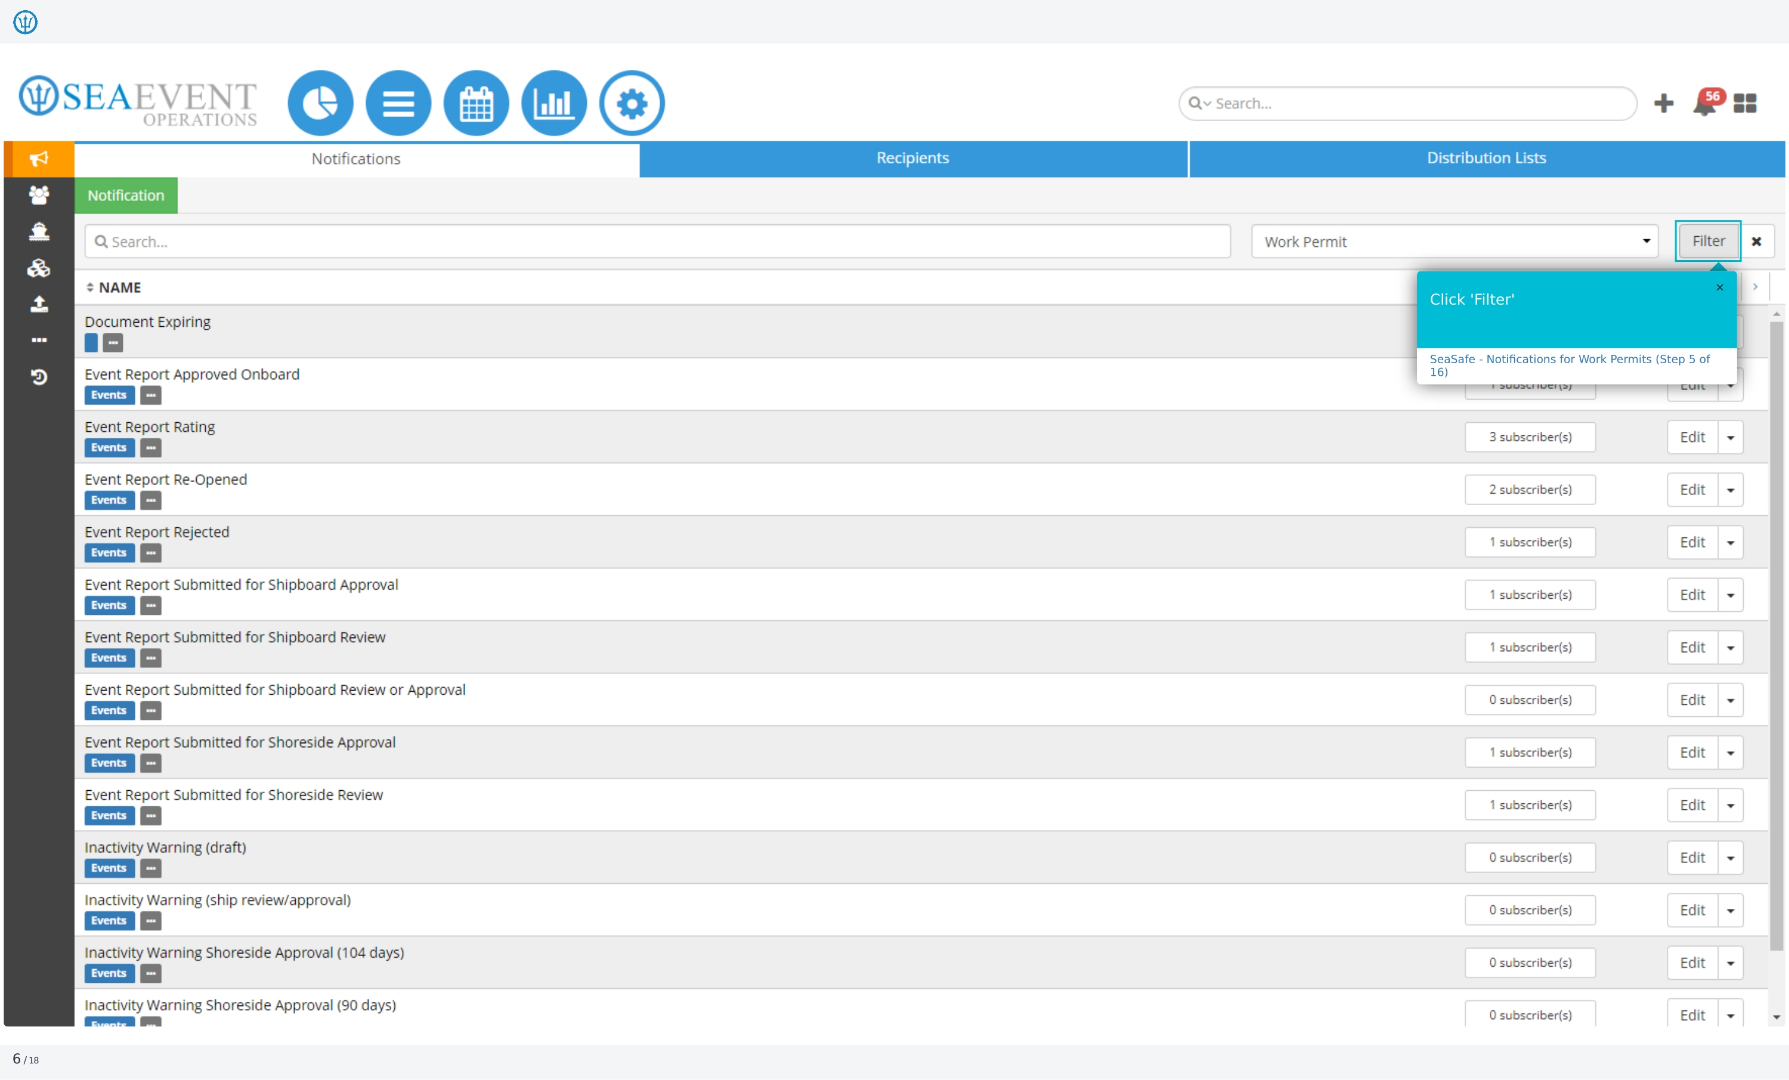
Task: View subscribers for Submitted for Shoreside Review
Action: pyautogui.click(x=1530, y=805)
